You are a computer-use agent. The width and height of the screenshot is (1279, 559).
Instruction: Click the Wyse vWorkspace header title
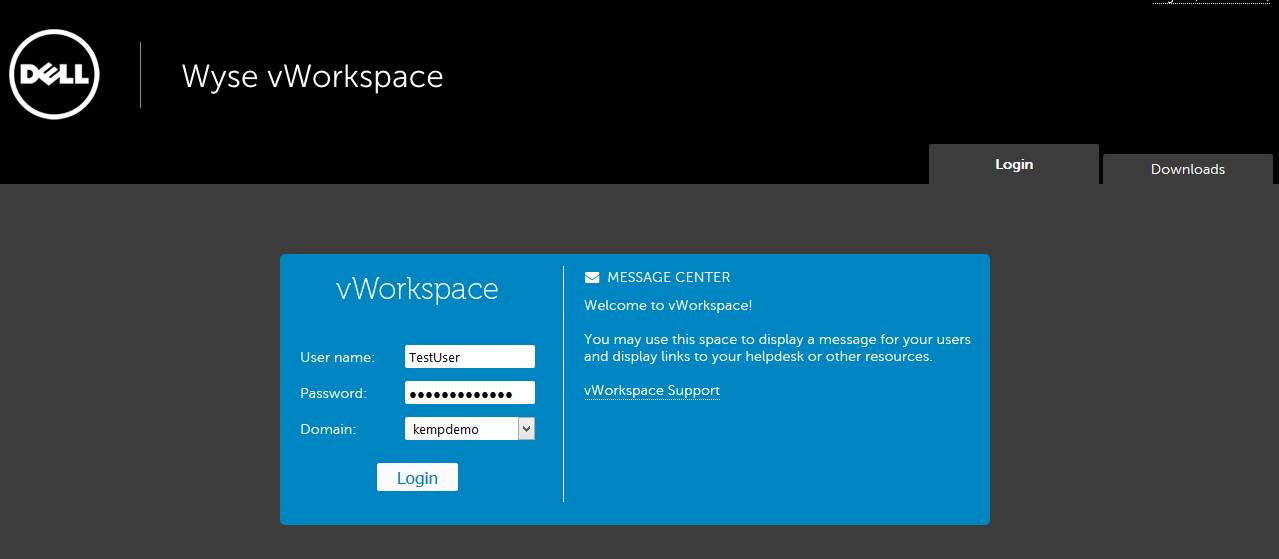tap(312, 76)
